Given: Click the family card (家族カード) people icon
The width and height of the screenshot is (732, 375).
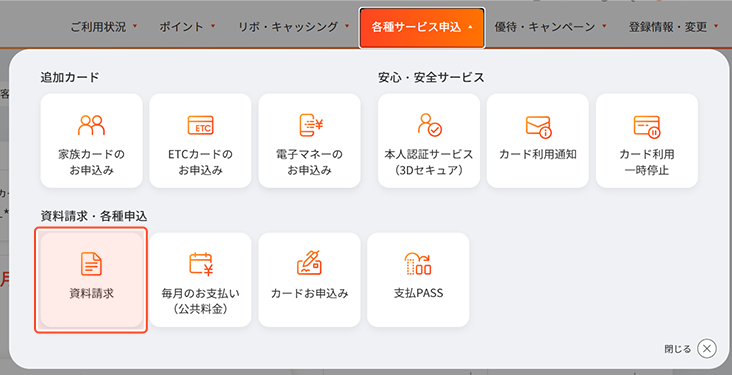Looking at the screenshot, I should click(92, 125).
